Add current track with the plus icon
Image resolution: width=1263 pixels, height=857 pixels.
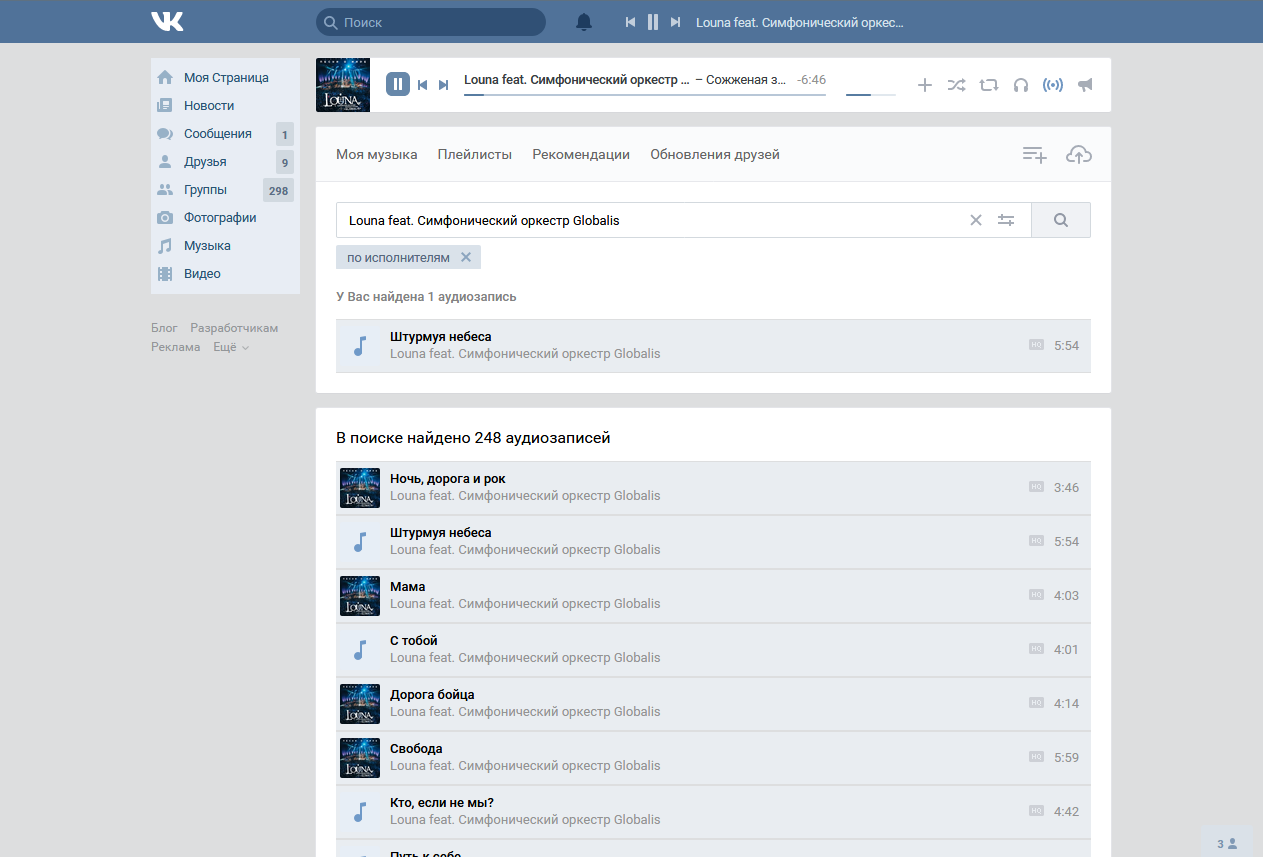point(925,85)
